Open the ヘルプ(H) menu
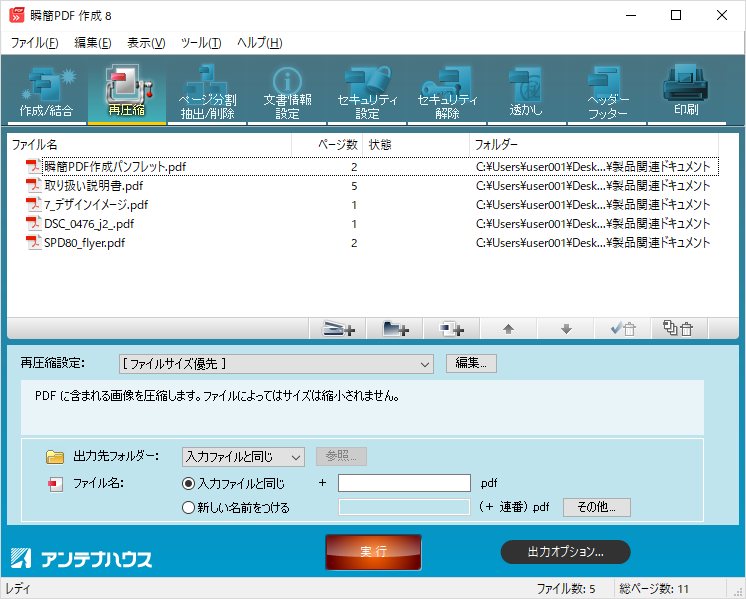 click(x=260, y=43)
